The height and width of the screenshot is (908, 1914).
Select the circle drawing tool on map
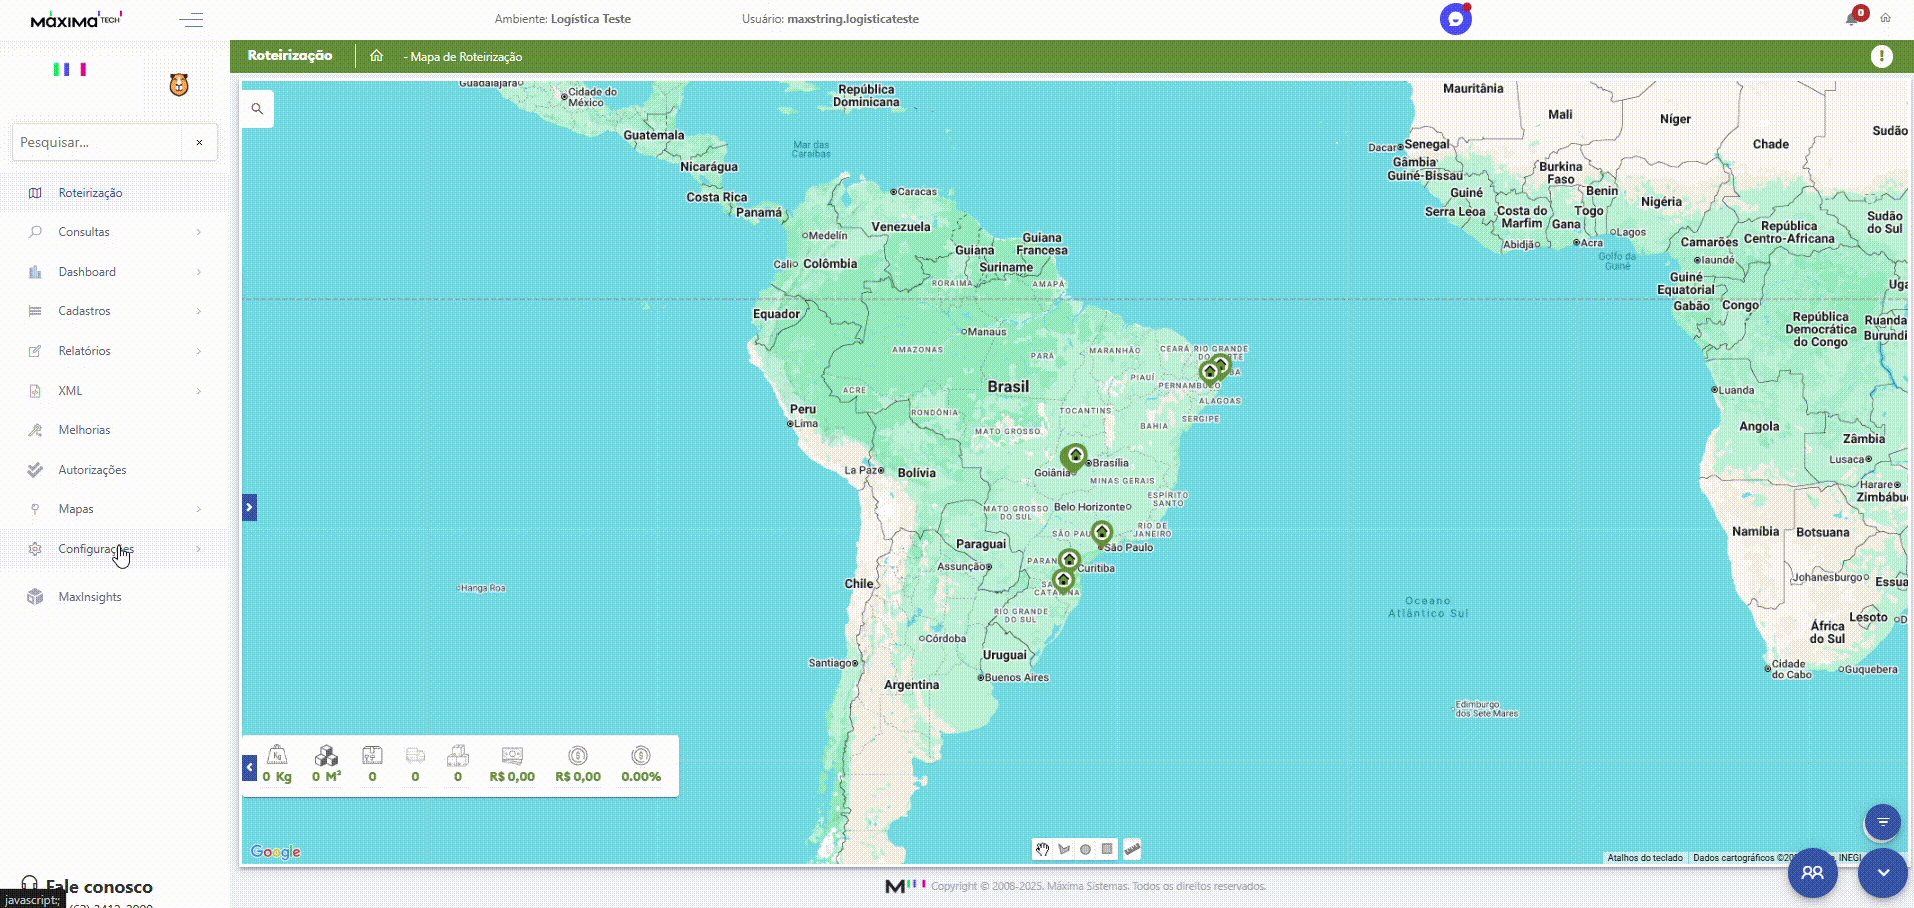pyautogui.click(x=1086, y=849)
